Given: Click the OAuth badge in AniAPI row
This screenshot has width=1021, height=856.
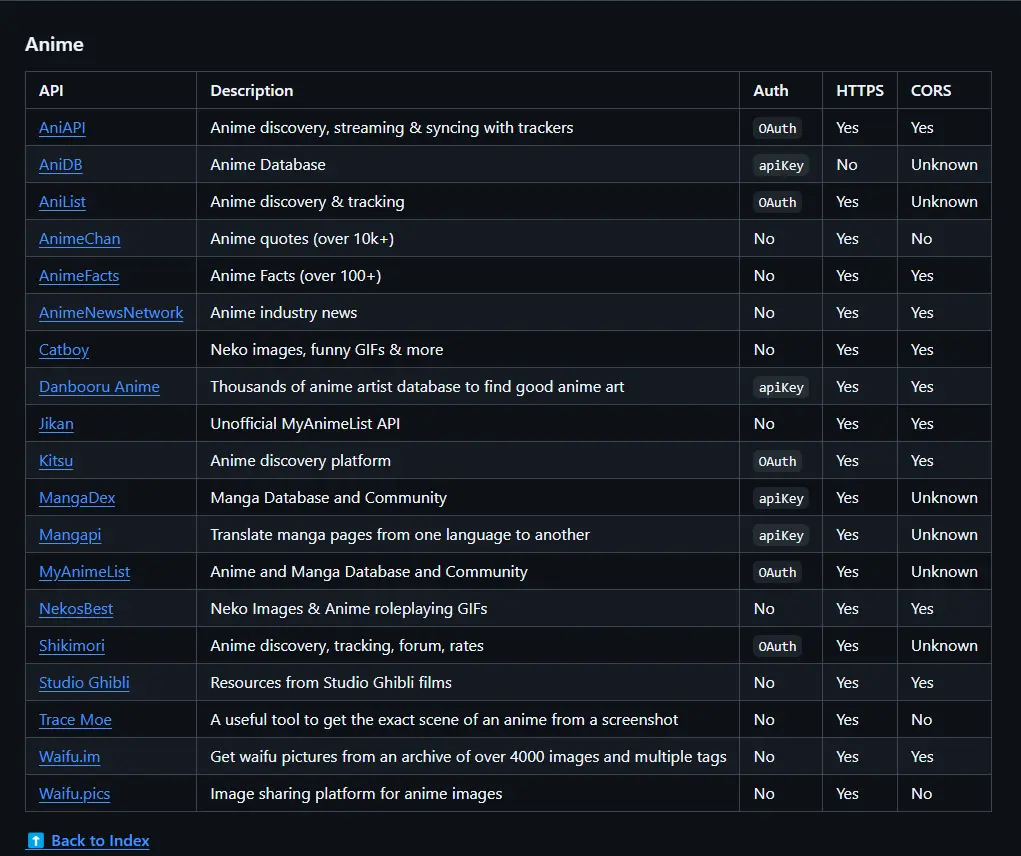Looking at the screenshot, I should [777, 128].
